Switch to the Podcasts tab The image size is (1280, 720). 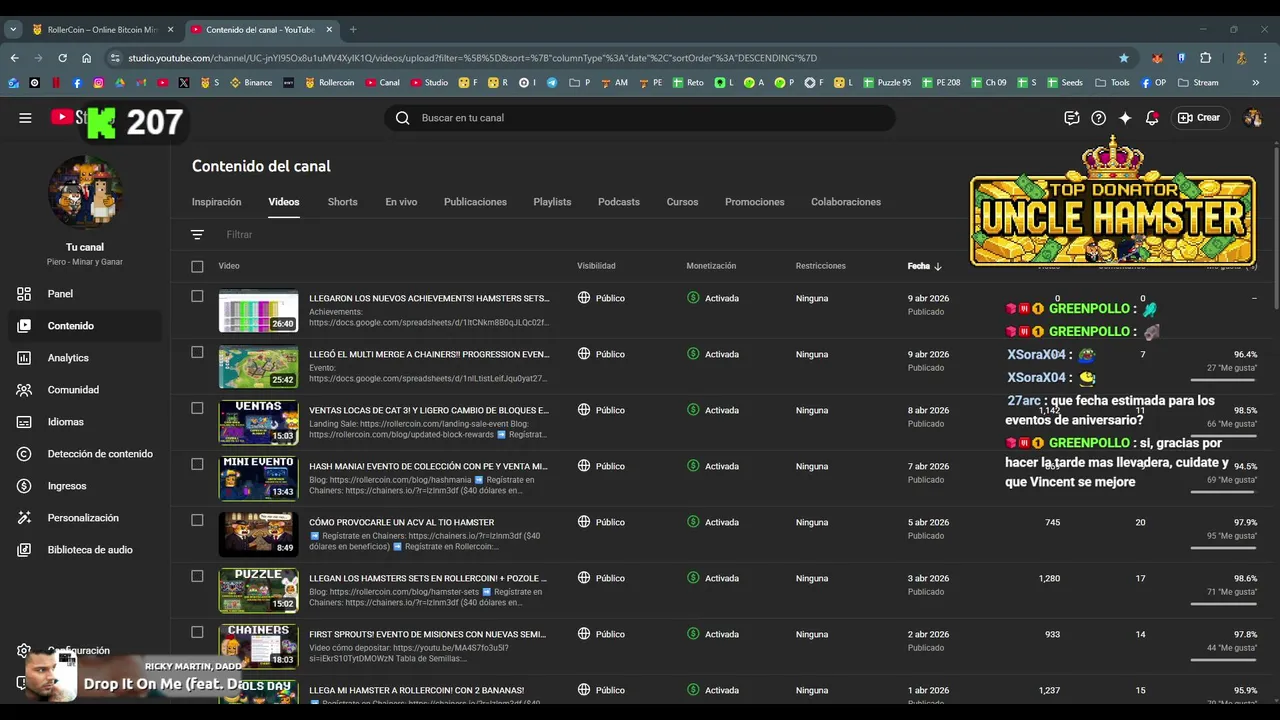tap(618, 202)
